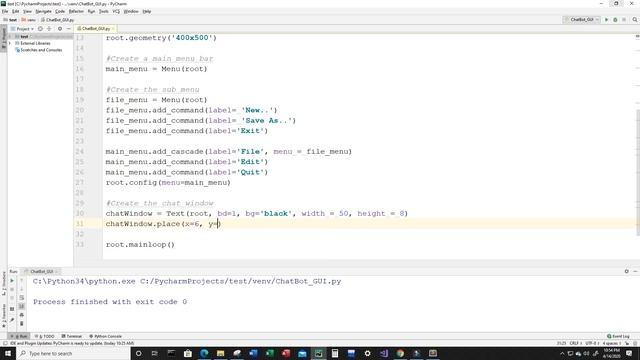
Task: Open Task View on taskbar
Action: click(155, 353)
